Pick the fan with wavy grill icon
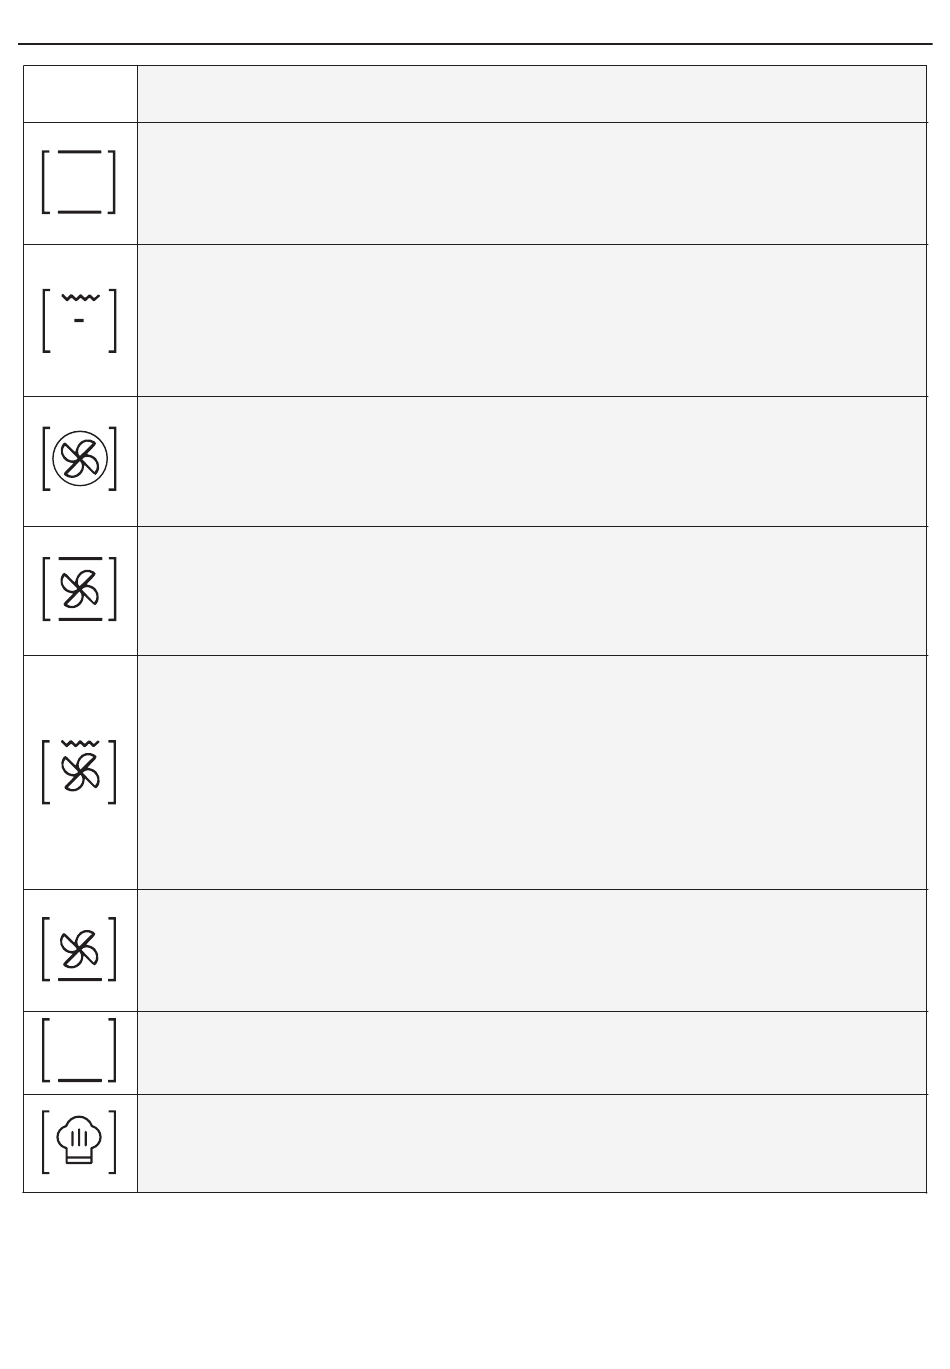The height and width of the screenshot is (1369, 950). 79,772
